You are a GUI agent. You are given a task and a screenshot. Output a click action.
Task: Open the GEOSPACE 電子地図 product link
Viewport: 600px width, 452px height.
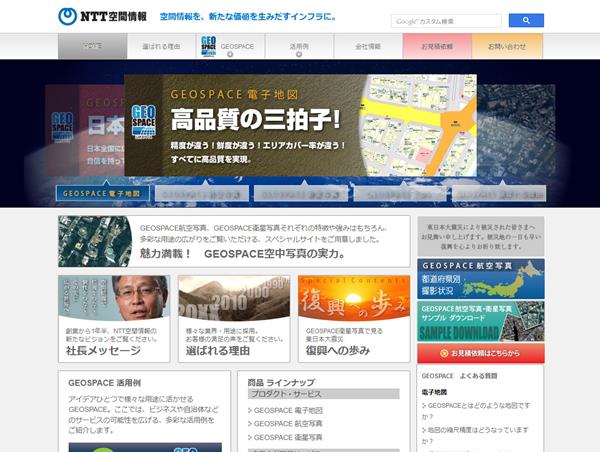tap(288, 410)
